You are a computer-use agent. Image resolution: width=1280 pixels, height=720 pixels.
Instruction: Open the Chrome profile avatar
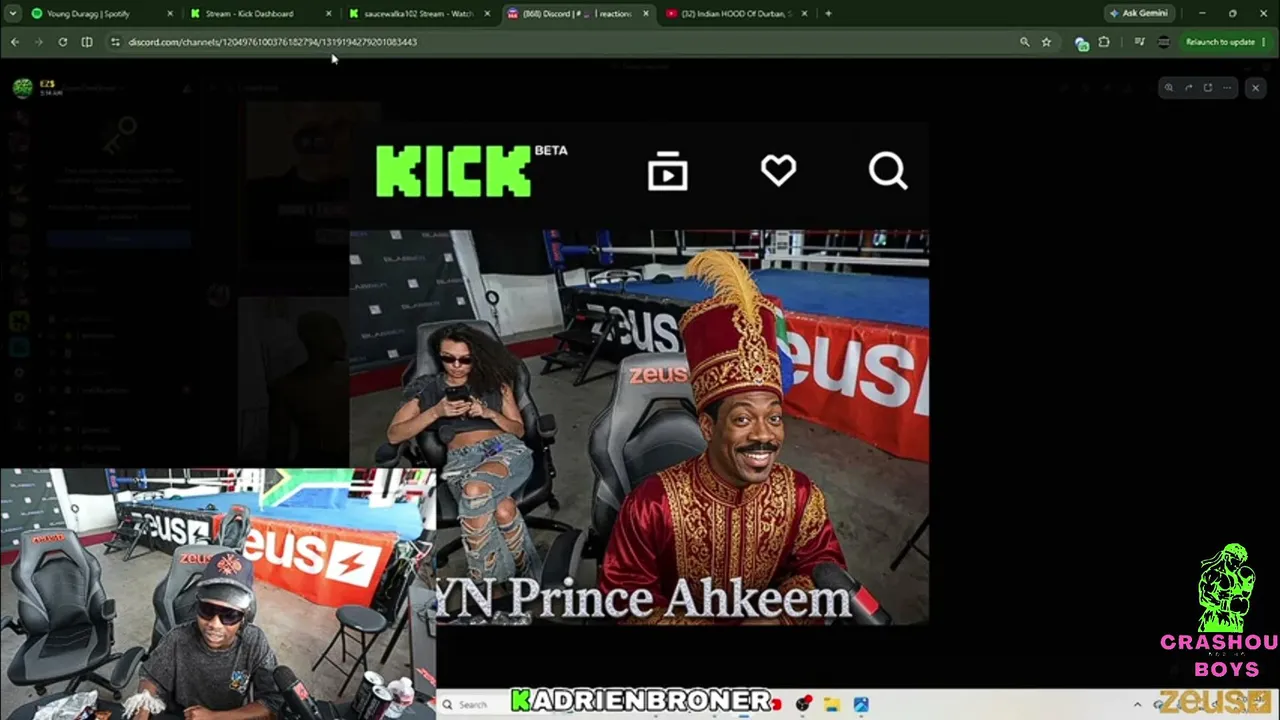point(1163,42)
